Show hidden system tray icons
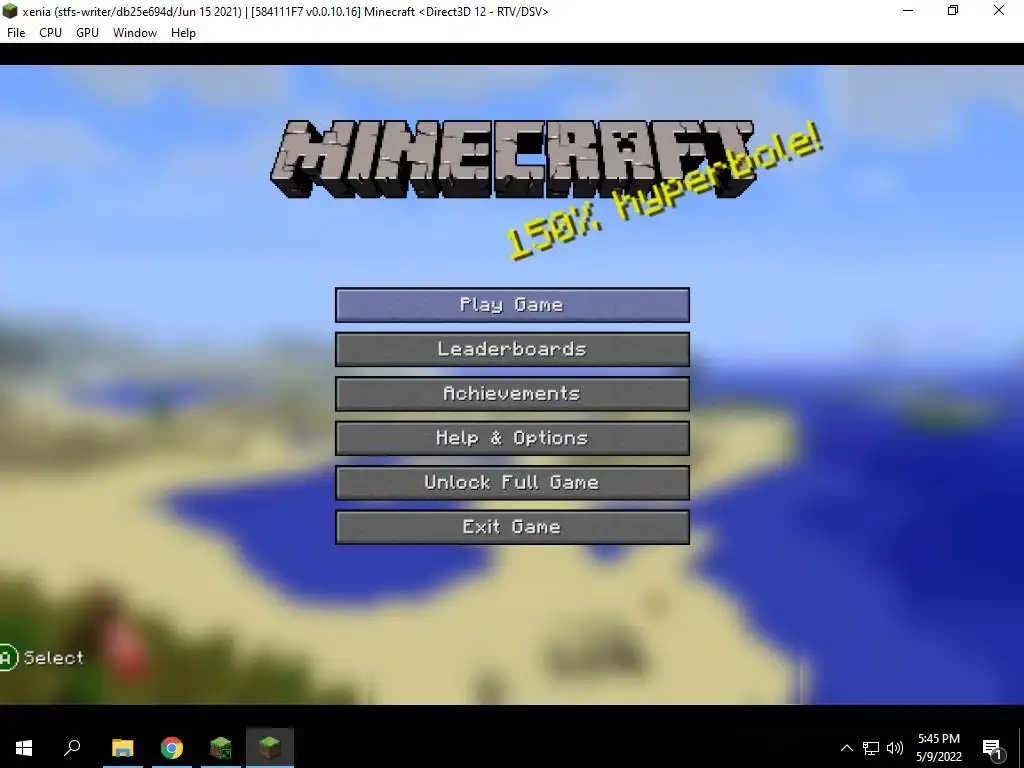This screenshot has width=1024, height=768. [846, 748]
